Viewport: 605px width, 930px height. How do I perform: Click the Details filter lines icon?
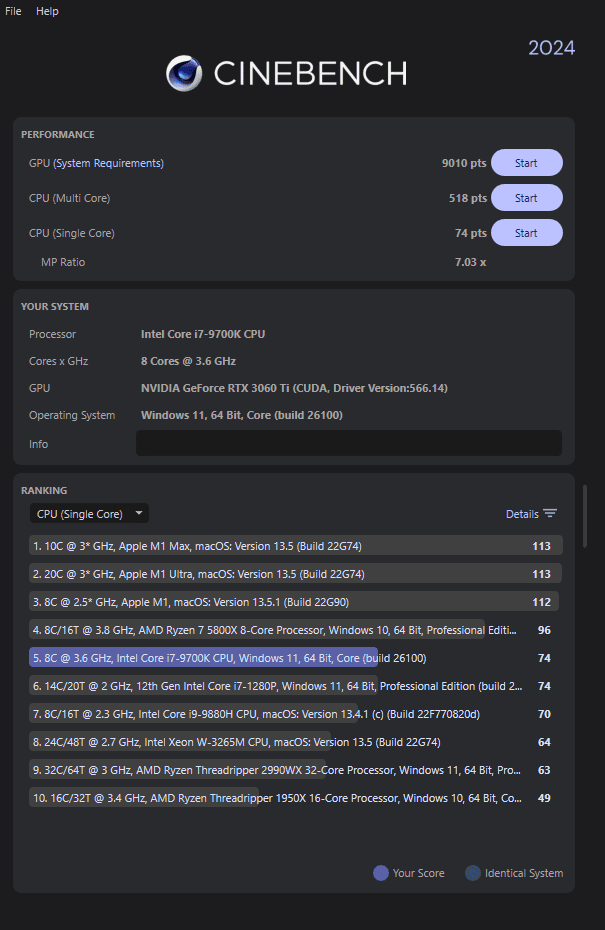point(550,514)
